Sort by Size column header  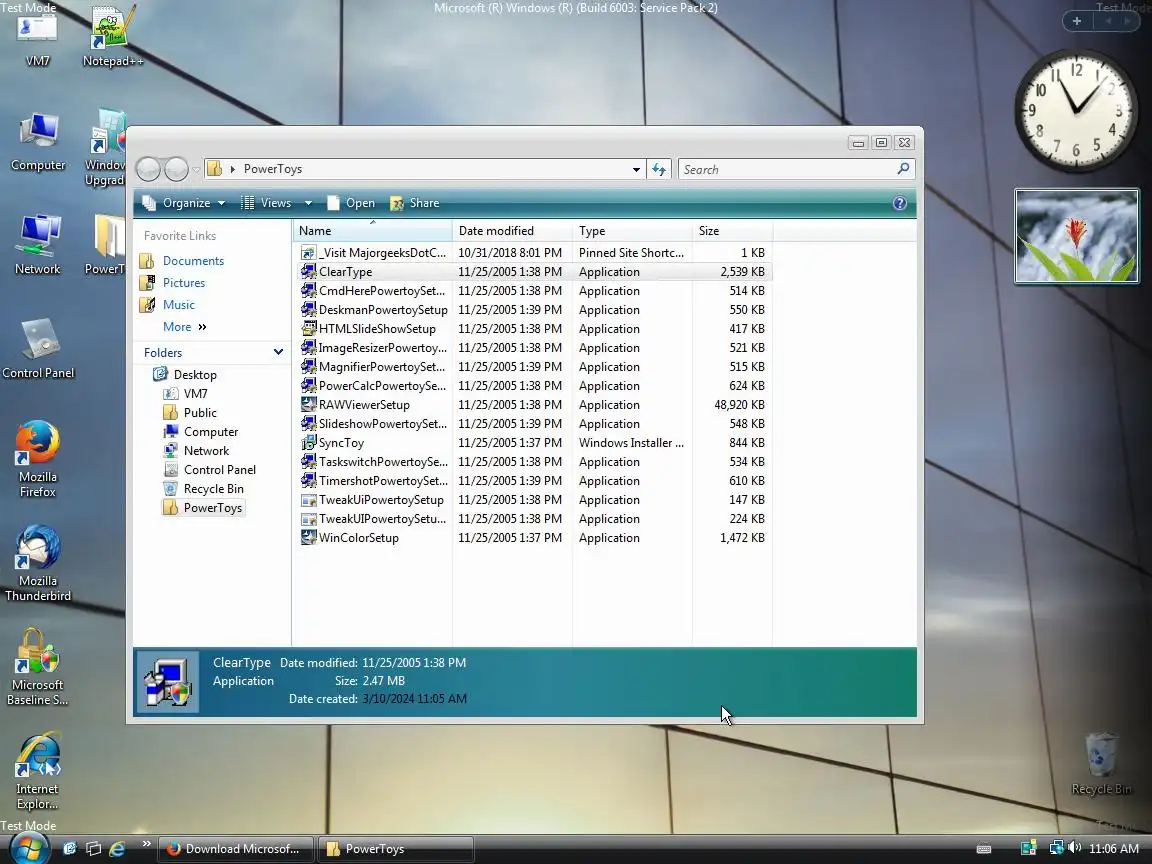[732, 231]
